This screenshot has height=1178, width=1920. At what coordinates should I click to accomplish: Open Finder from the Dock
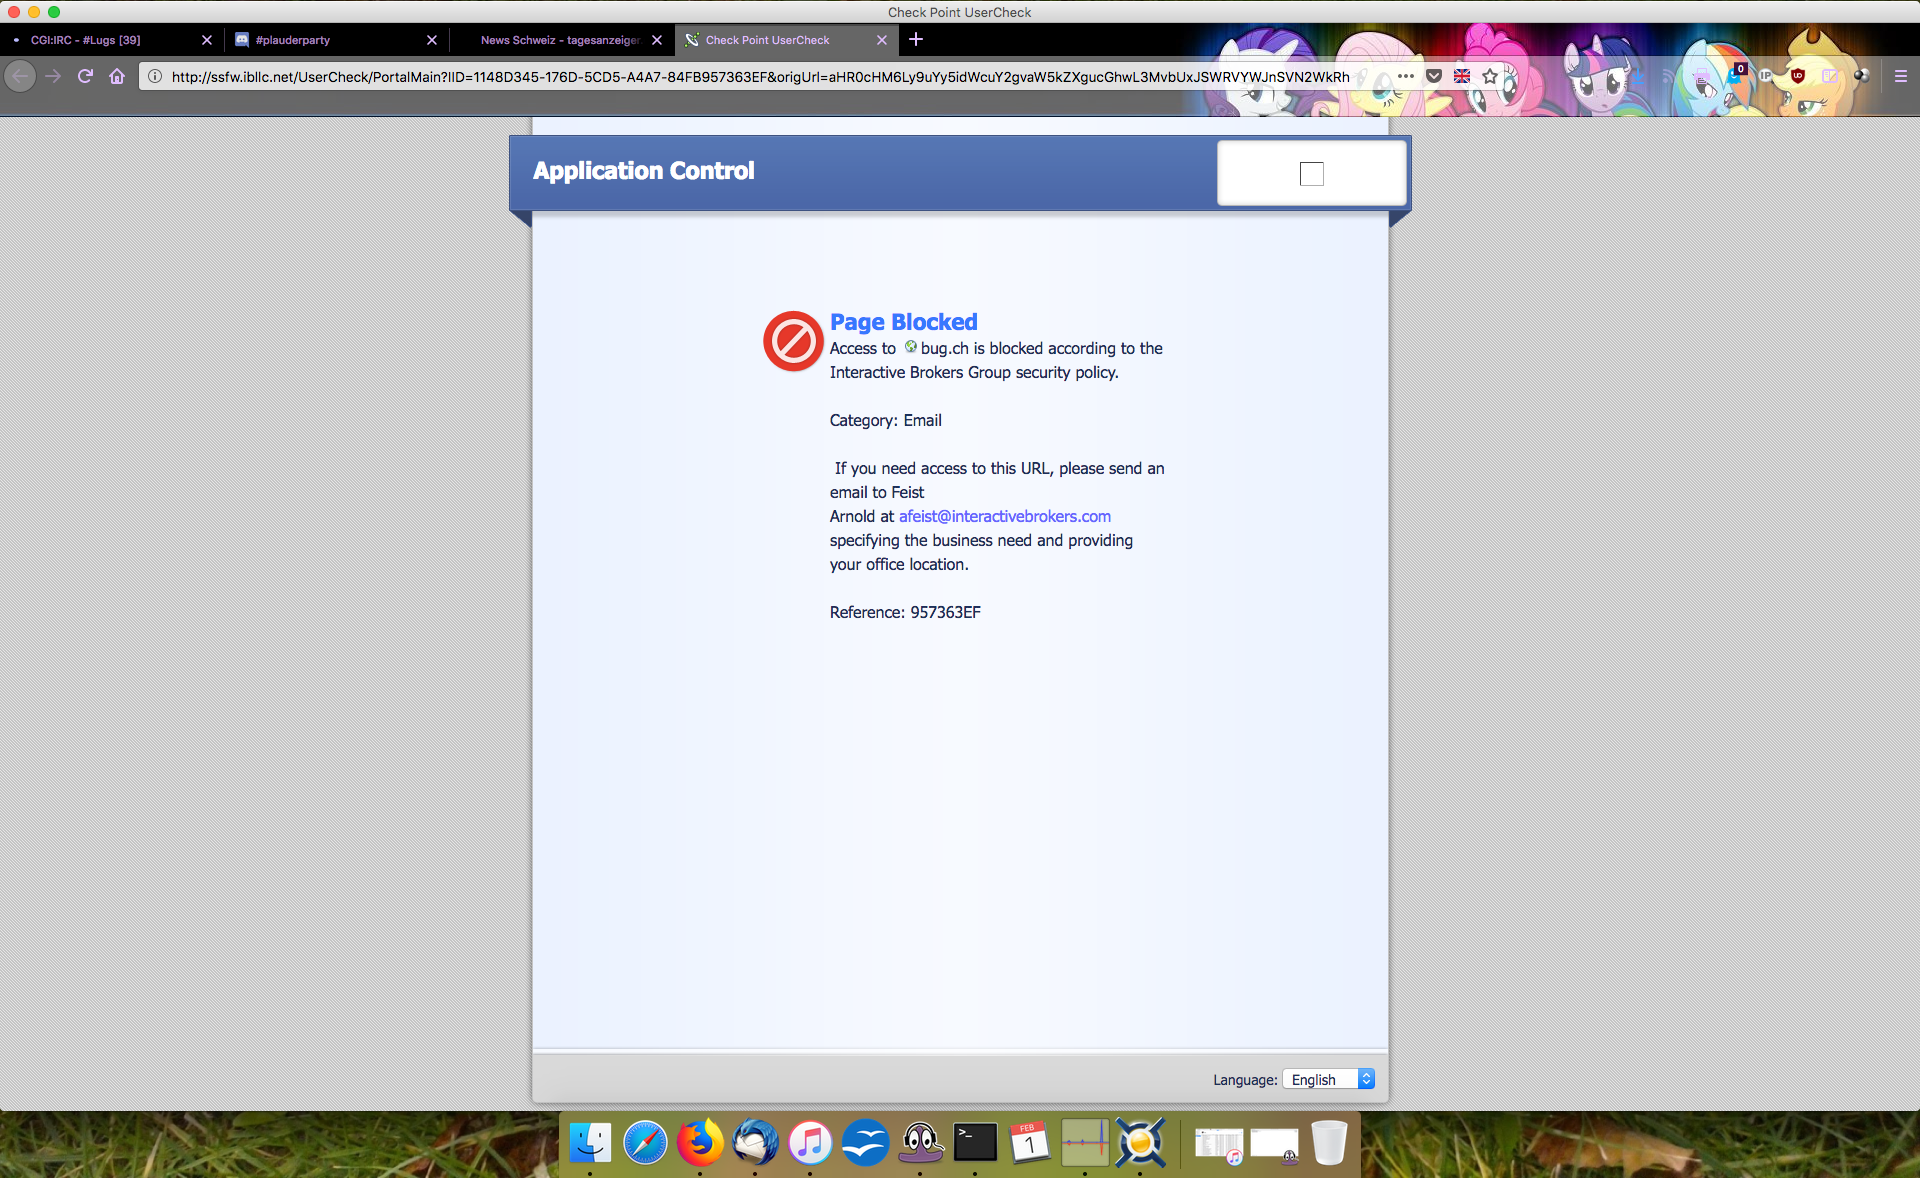click(x=590, y=1142)
